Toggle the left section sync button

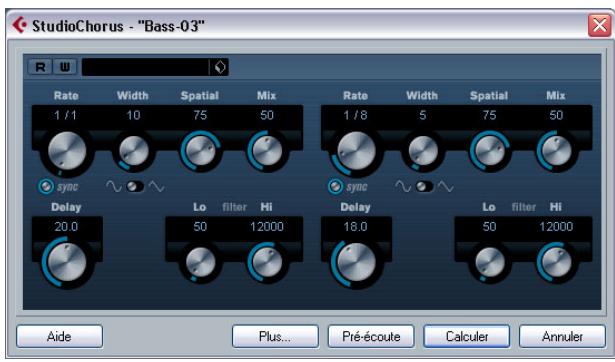46,187
